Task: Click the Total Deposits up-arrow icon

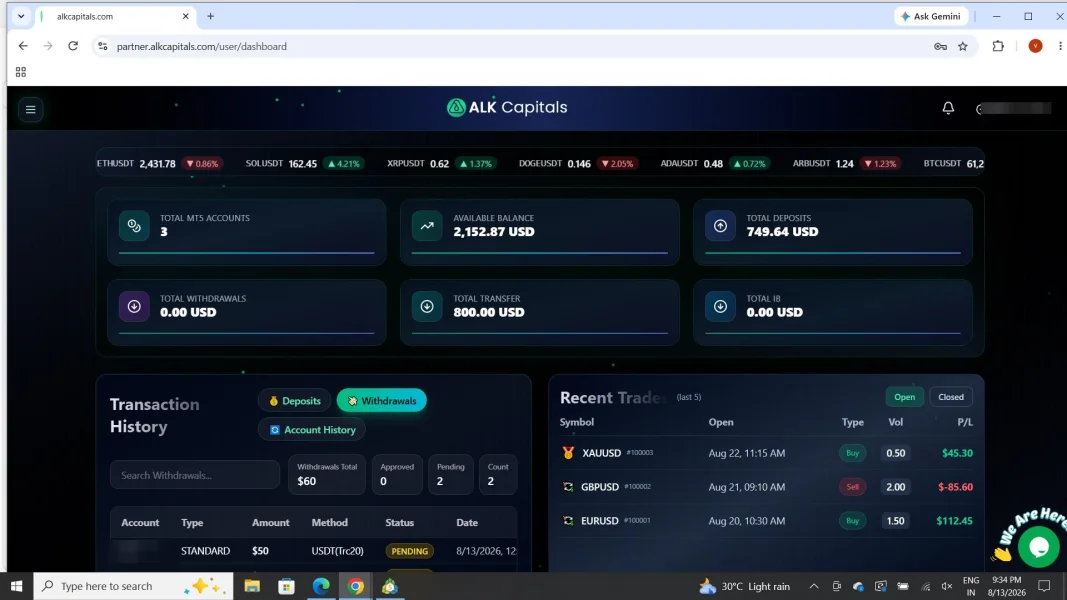Action: click(720, 226)
